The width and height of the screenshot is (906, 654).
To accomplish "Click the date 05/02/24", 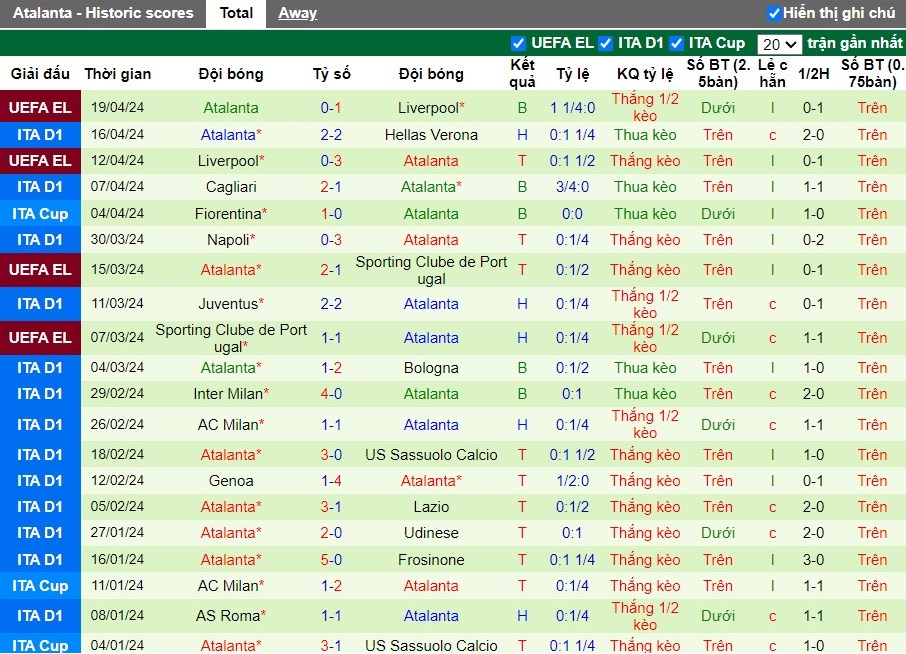I will pyautogui.click(x=117, y=507).
